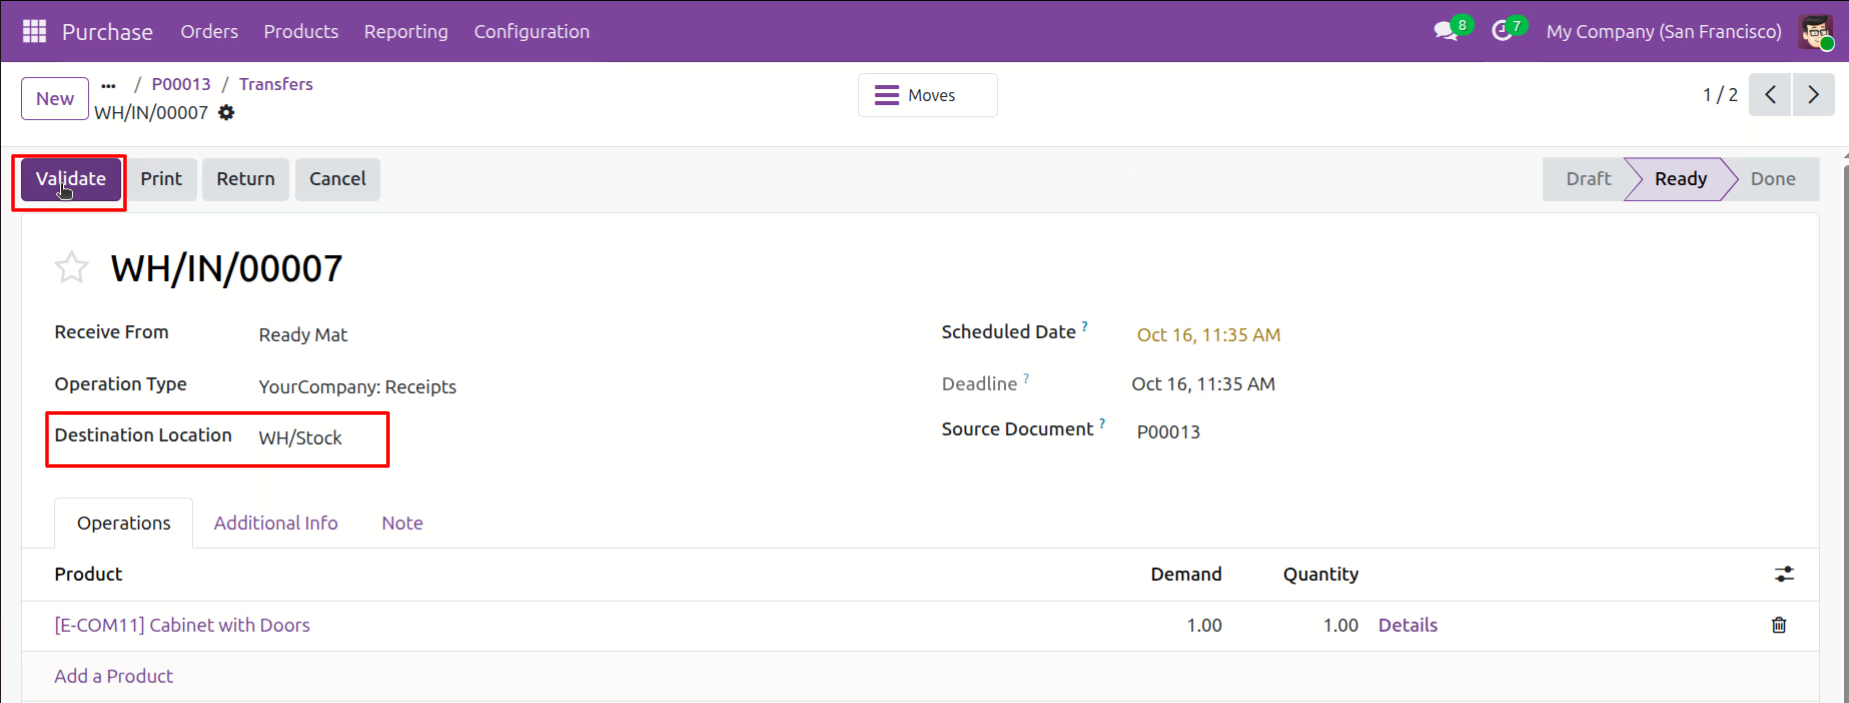
Task: Go to P00013 breadcrumb link
Action: coord(181,84)
